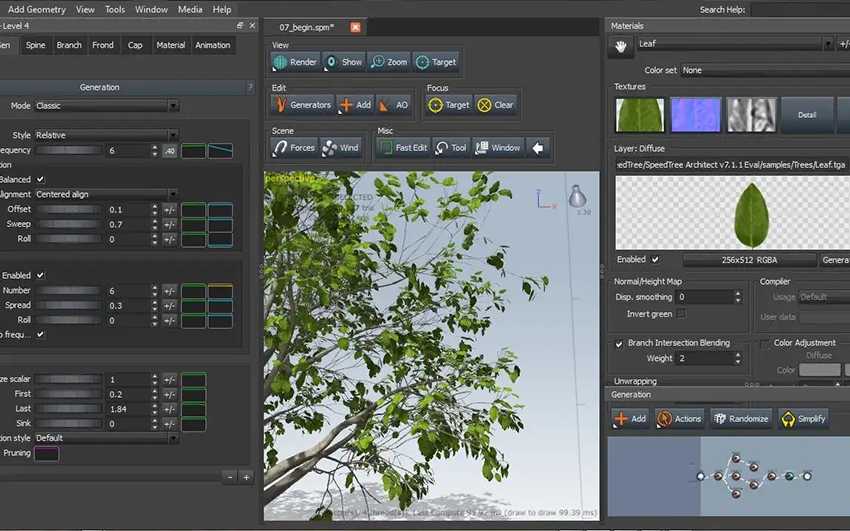Open the Tools menu
The width and height of the screenshot is (850, 531).
click(x=115, y=9)
